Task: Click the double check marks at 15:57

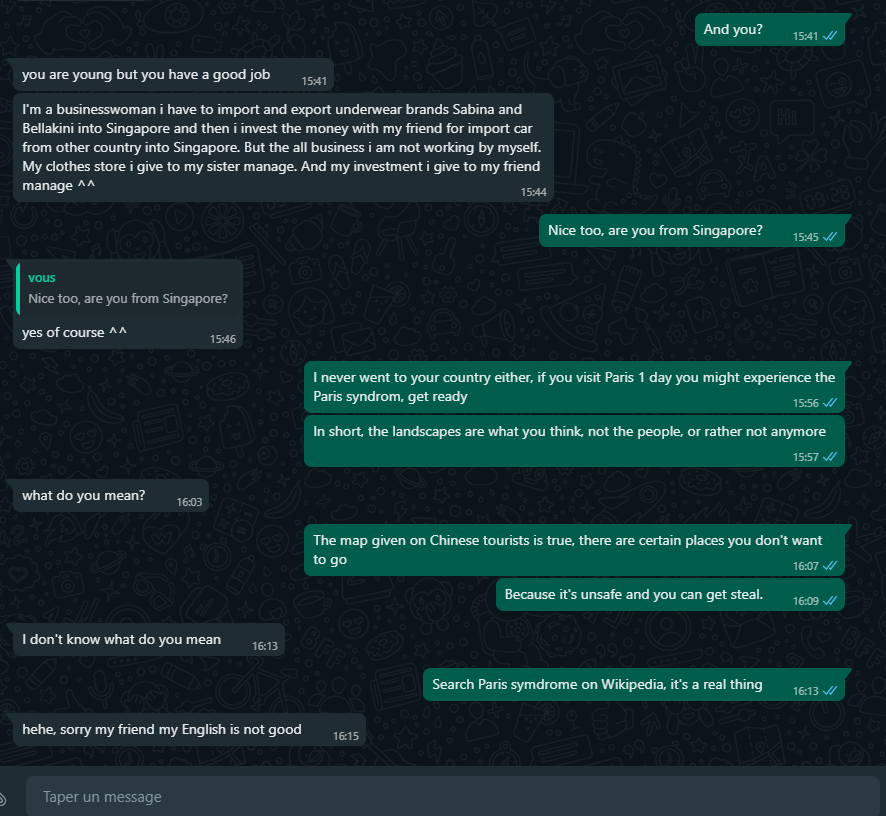Action: 829,457
